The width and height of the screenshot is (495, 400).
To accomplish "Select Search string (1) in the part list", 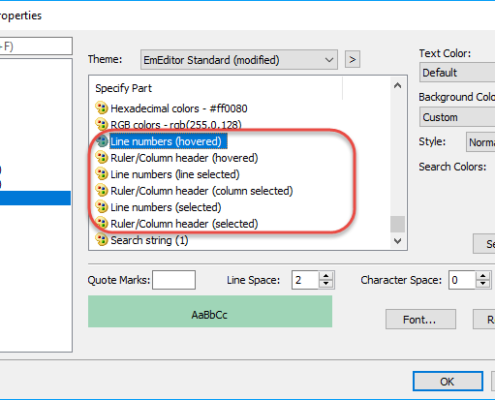I will point(149,240).
